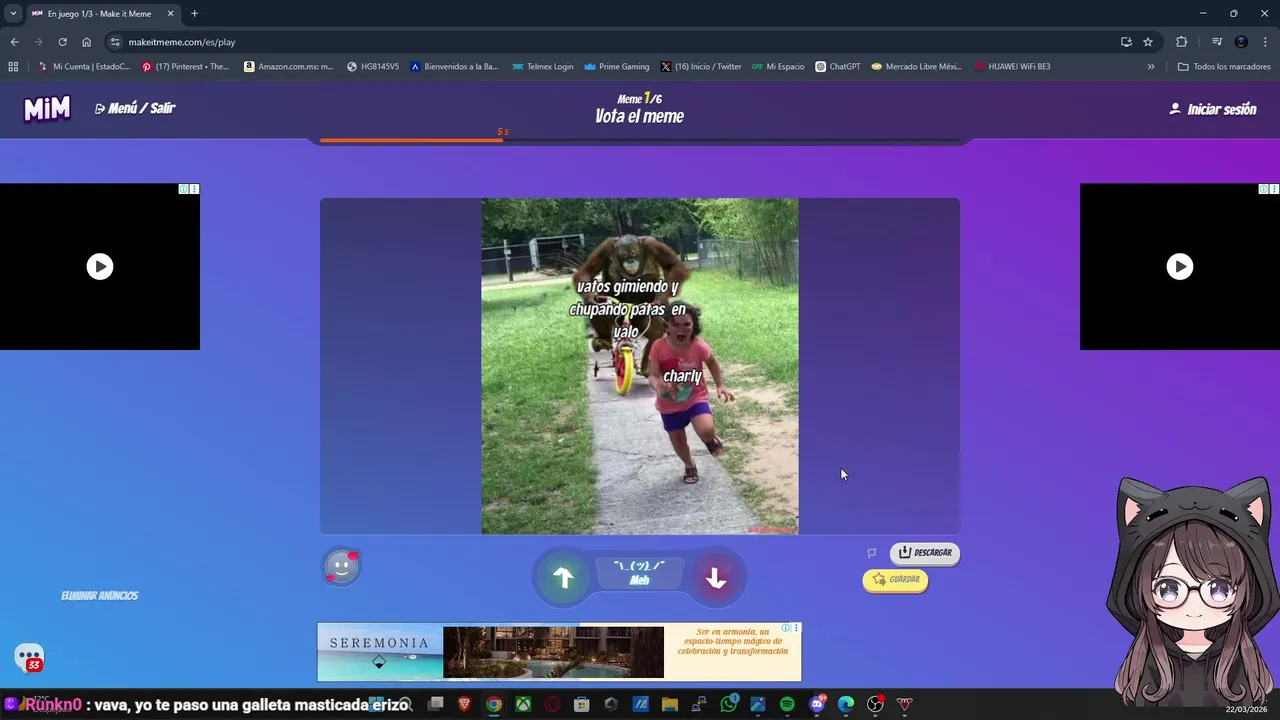Open the Extensions puzzle icon
This screenshot has width=1280, height=720.
click(1181, 42)
